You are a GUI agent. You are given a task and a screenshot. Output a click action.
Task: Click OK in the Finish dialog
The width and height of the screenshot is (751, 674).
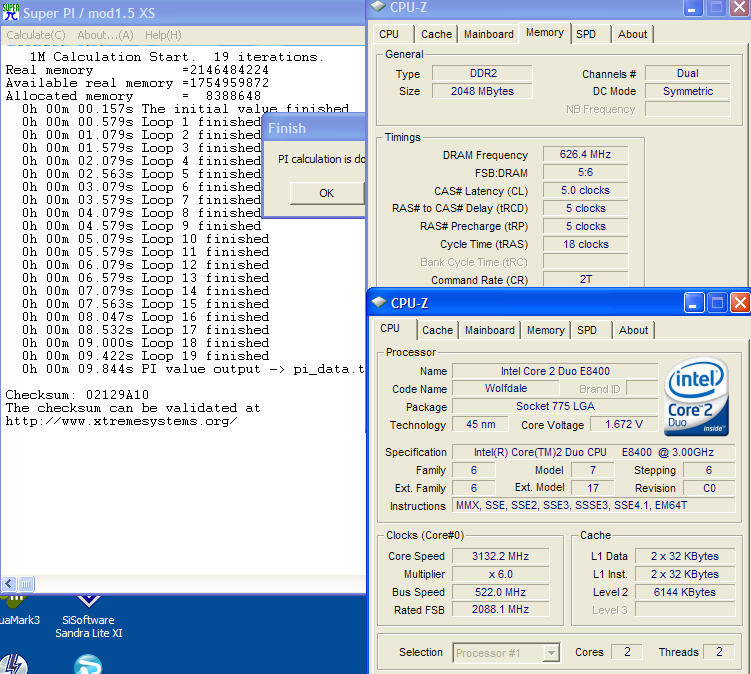tap(327, 193)
